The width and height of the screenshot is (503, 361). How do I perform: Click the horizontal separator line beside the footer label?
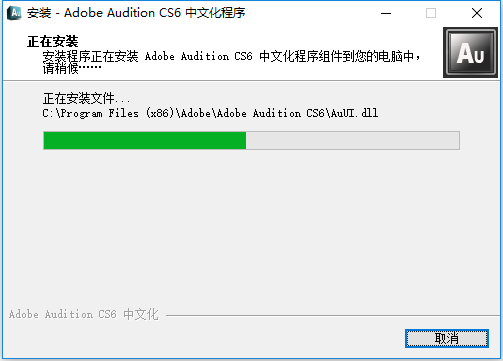coord(333,315)
